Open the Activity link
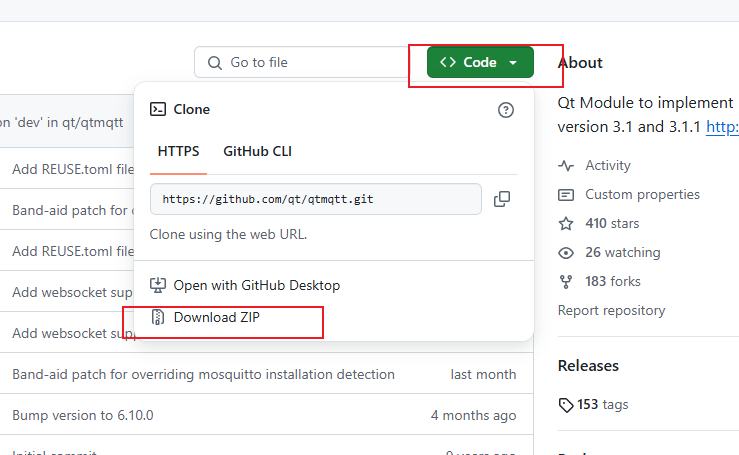Viewport: 739px width, 455px height. (608, 165)
